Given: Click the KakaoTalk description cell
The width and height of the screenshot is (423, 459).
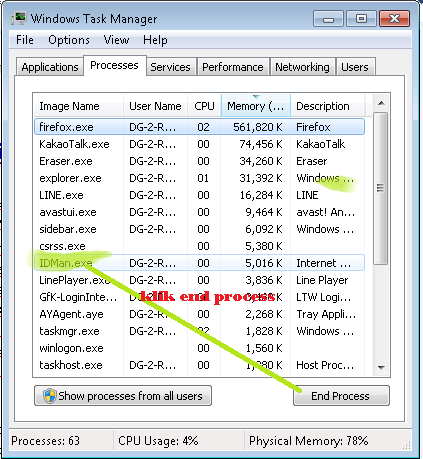Looking at the screenshot, I should pos(321,144).
